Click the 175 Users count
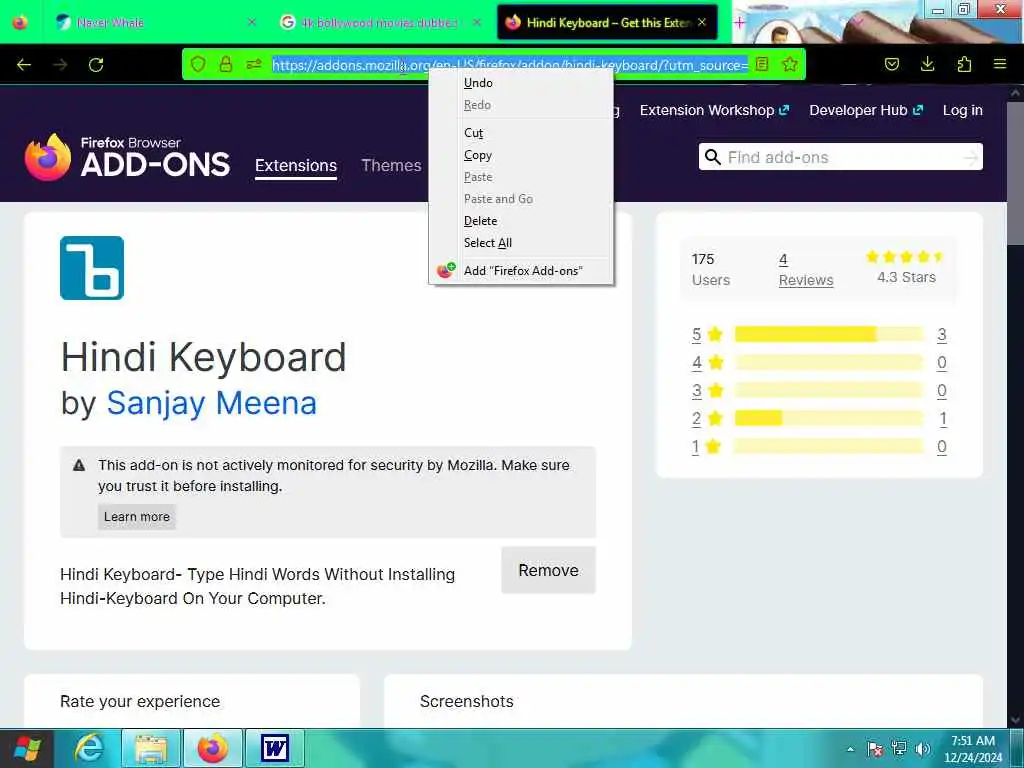The width and height of the screenshot is (1024, 768). tap(711, 270)
